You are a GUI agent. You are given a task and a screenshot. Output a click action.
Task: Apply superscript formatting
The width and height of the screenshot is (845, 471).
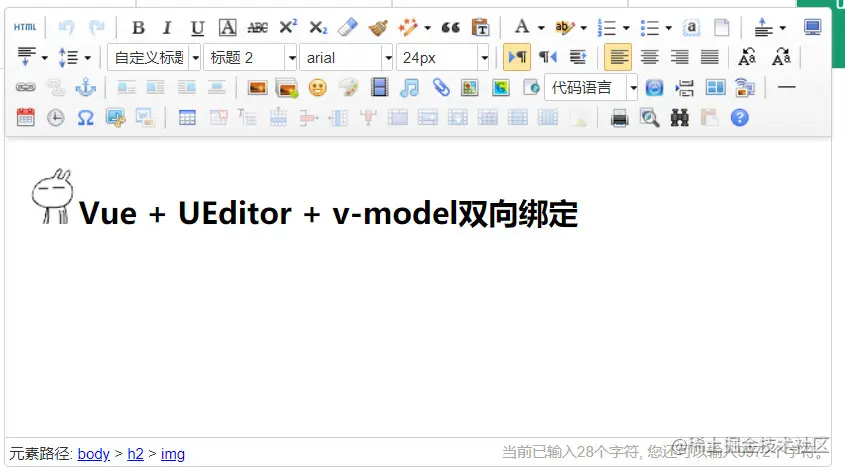[x=288, y=27]
